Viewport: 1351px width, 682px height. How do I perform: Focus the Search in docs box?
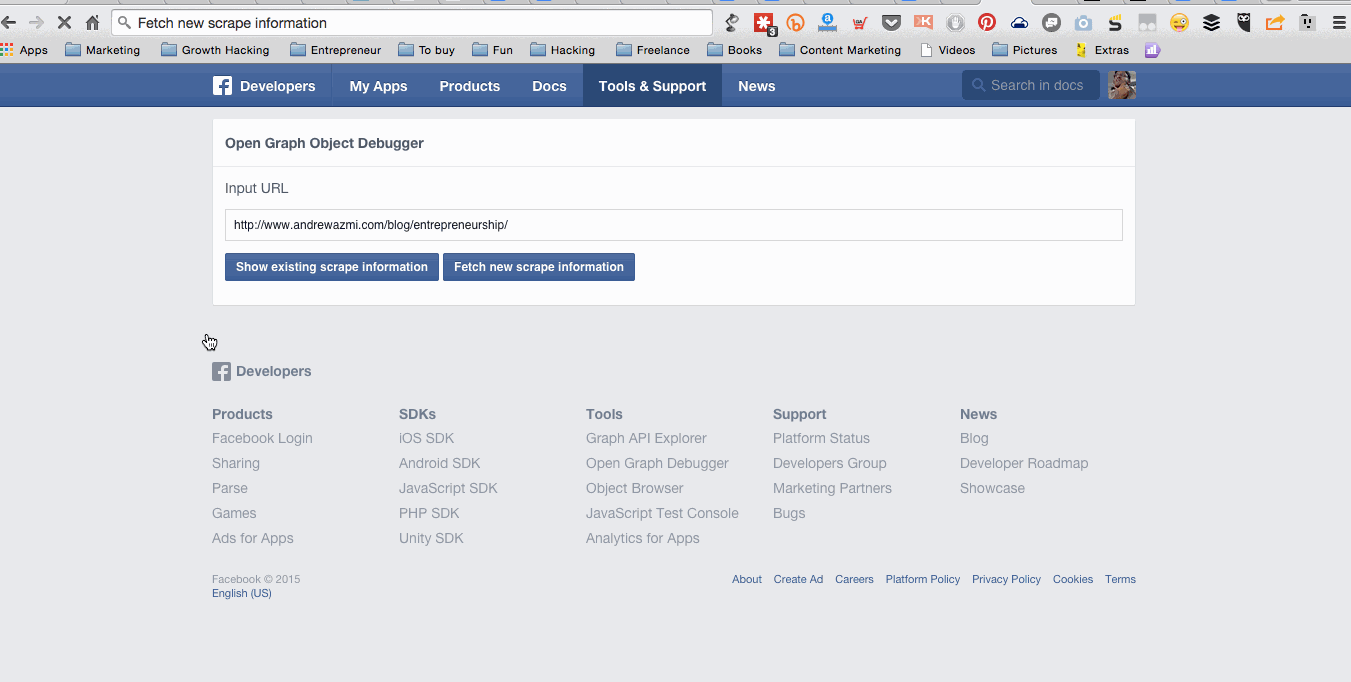1031,85
